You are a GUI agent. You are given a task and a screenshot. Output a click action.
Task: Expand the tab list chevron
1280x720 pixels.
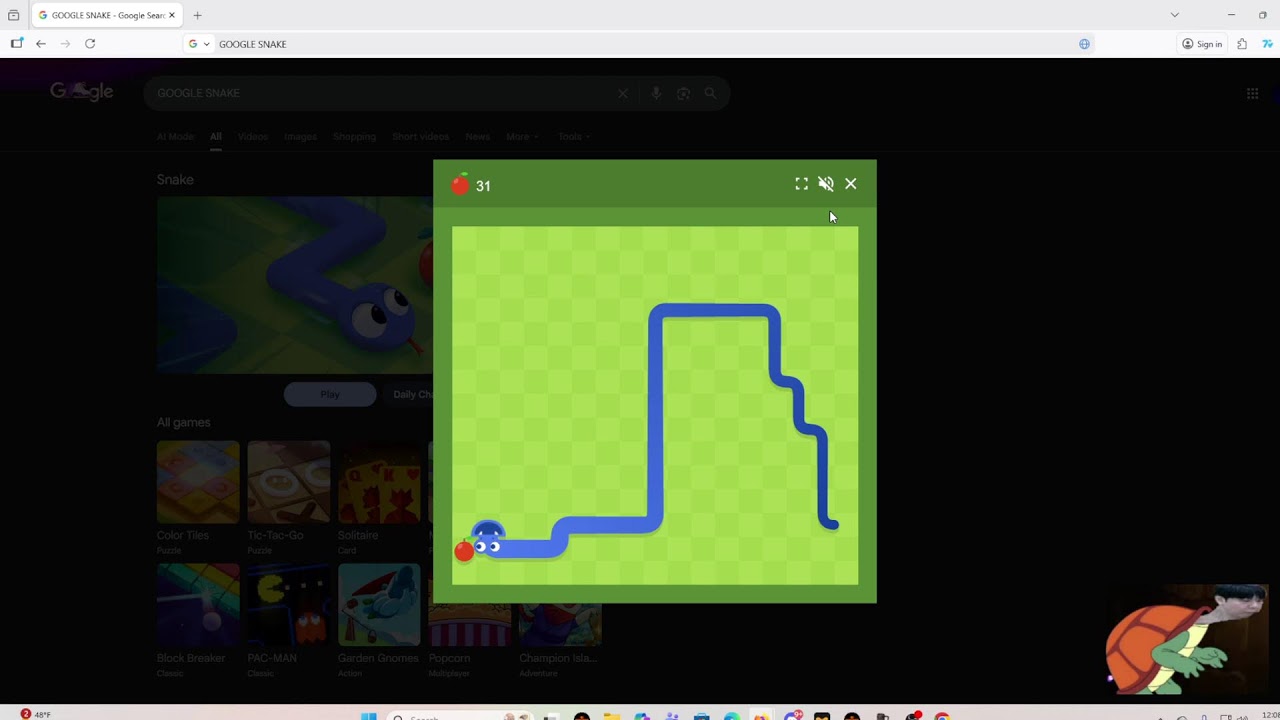pyautogui.click(x=1174, y=15)
